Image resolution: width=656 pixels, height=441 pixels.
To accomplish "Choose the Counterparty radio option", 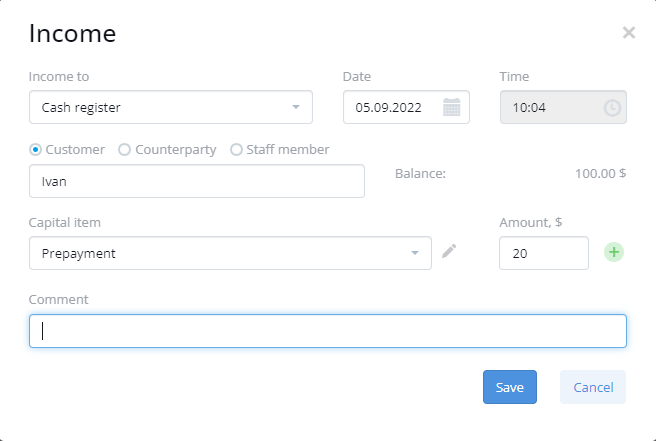I will [x=124, y=149].
